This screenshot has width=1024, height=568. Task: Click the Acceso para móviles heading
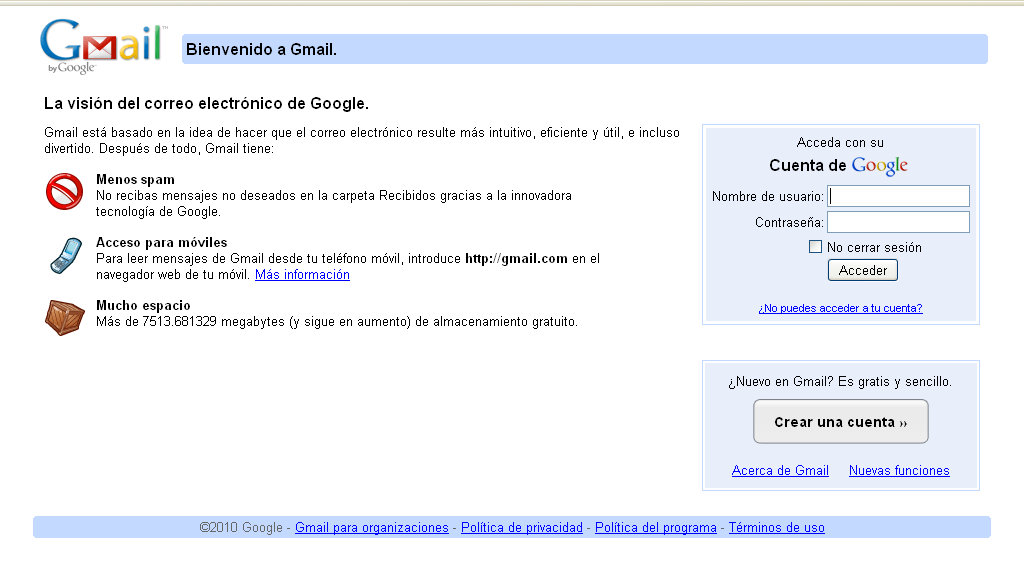coord(161,243)
